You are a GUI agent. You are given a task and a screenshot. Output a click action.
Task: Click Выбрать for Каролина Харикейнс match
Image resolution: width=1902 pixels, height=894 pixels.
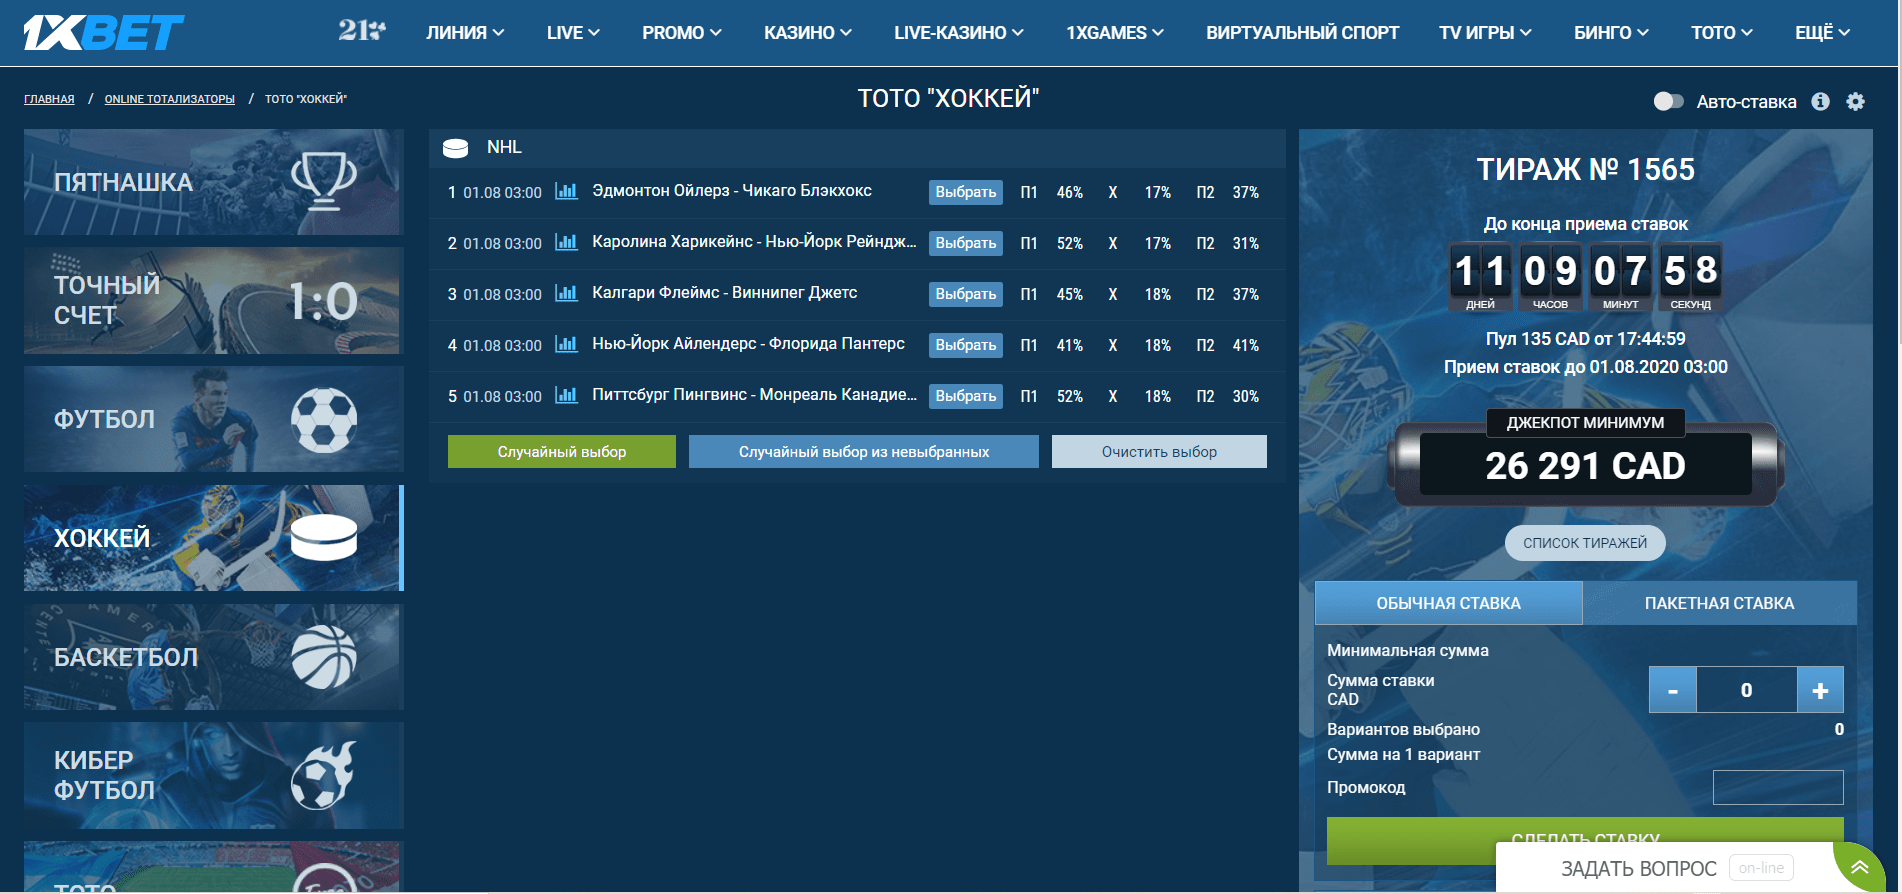click(x=966, y=243)
